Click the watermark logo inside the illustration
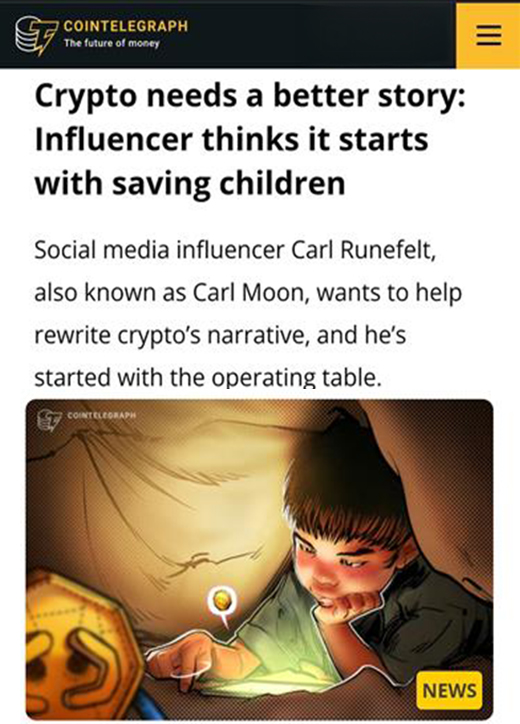Viewport: 520px width, 724px height. pos(49,419)
